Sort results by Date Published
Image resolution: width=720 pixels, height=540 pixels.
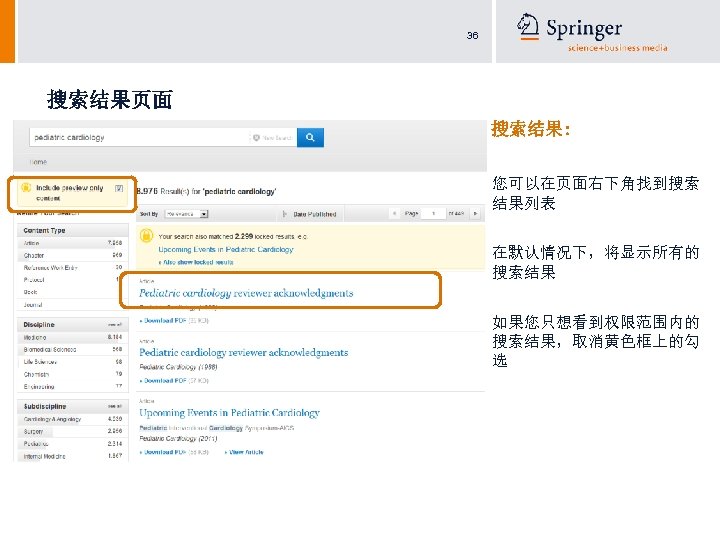click(x=315, y=214)
